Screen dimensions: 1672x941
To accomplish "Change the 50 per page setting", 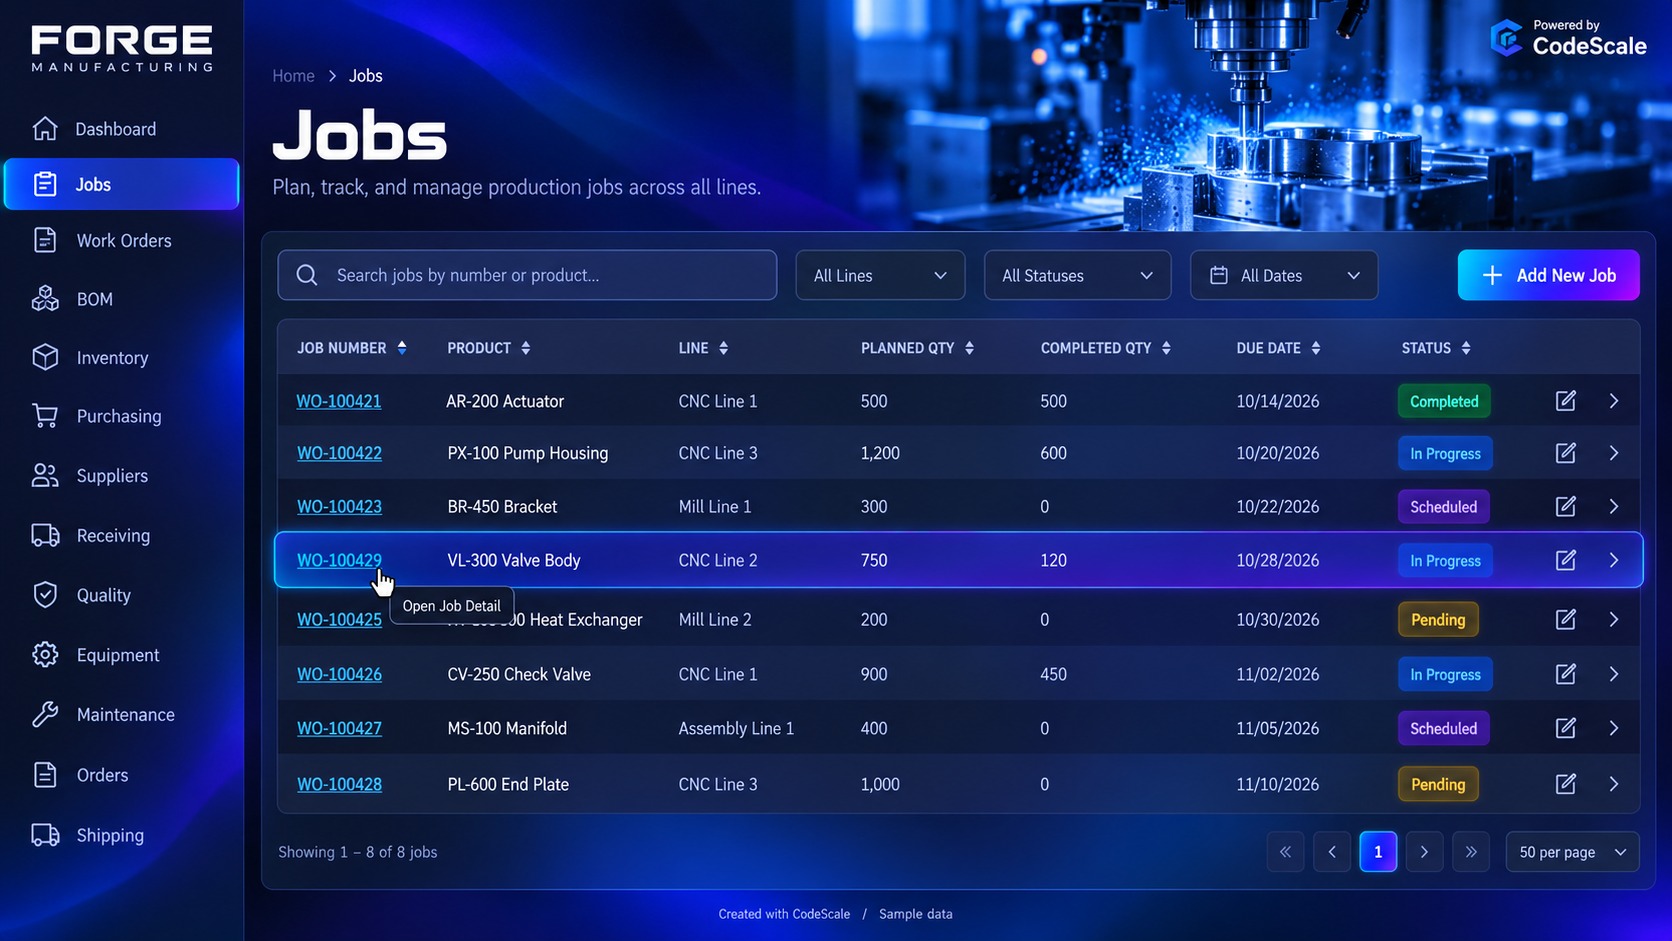I will 1572,852.
